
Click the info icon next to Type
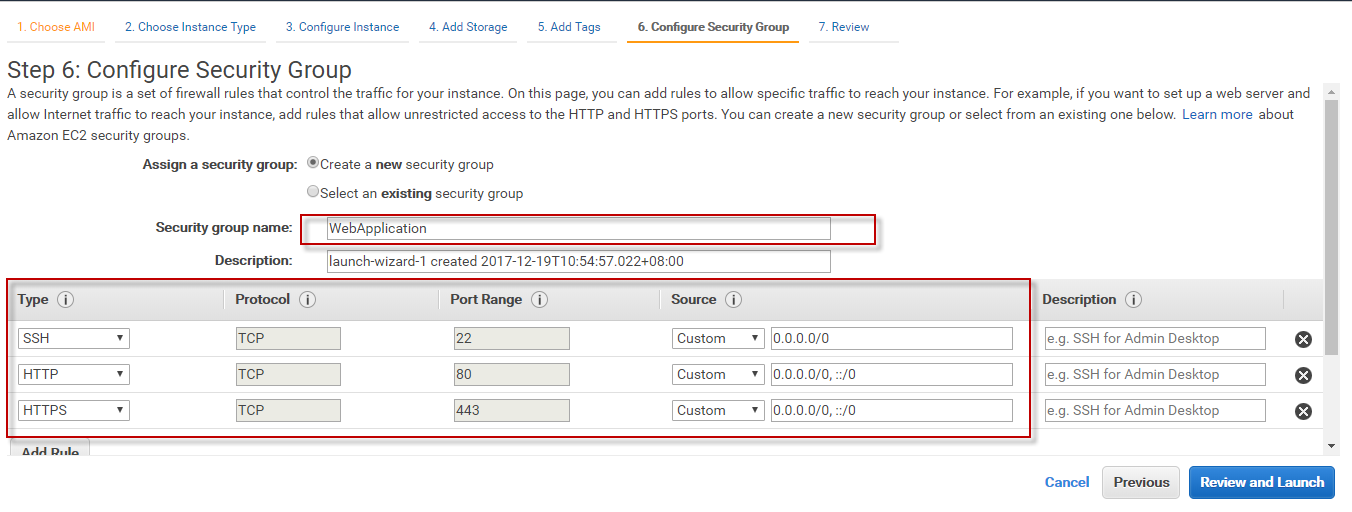[x=66, y=300]
